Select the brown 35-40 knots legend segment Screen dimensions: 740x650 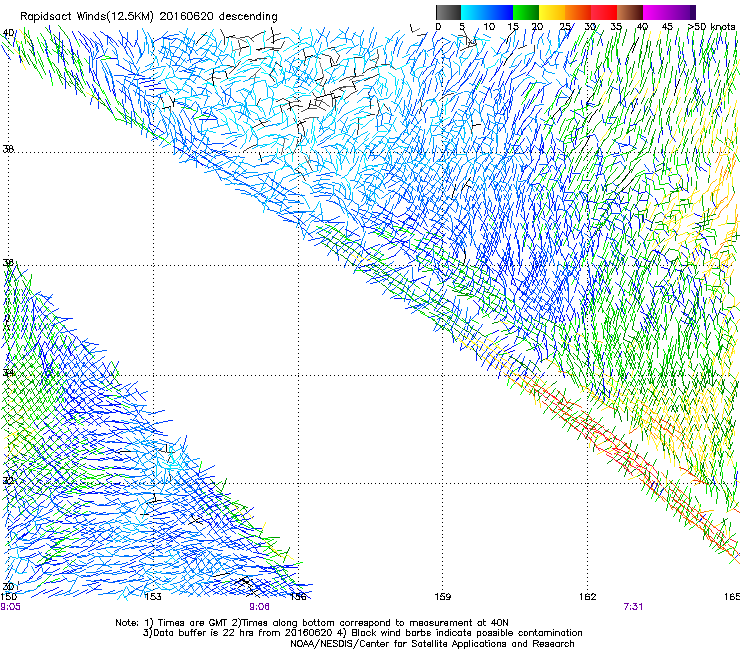630,12
